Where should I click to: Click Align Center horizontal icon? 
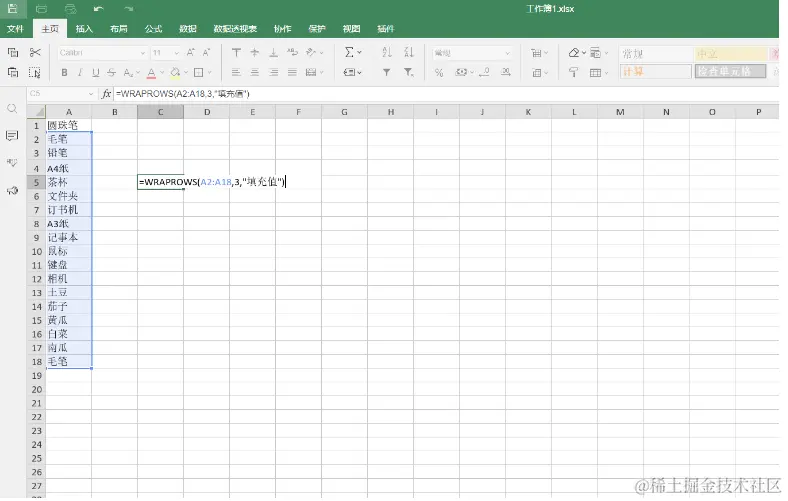(x=255, y=73)
